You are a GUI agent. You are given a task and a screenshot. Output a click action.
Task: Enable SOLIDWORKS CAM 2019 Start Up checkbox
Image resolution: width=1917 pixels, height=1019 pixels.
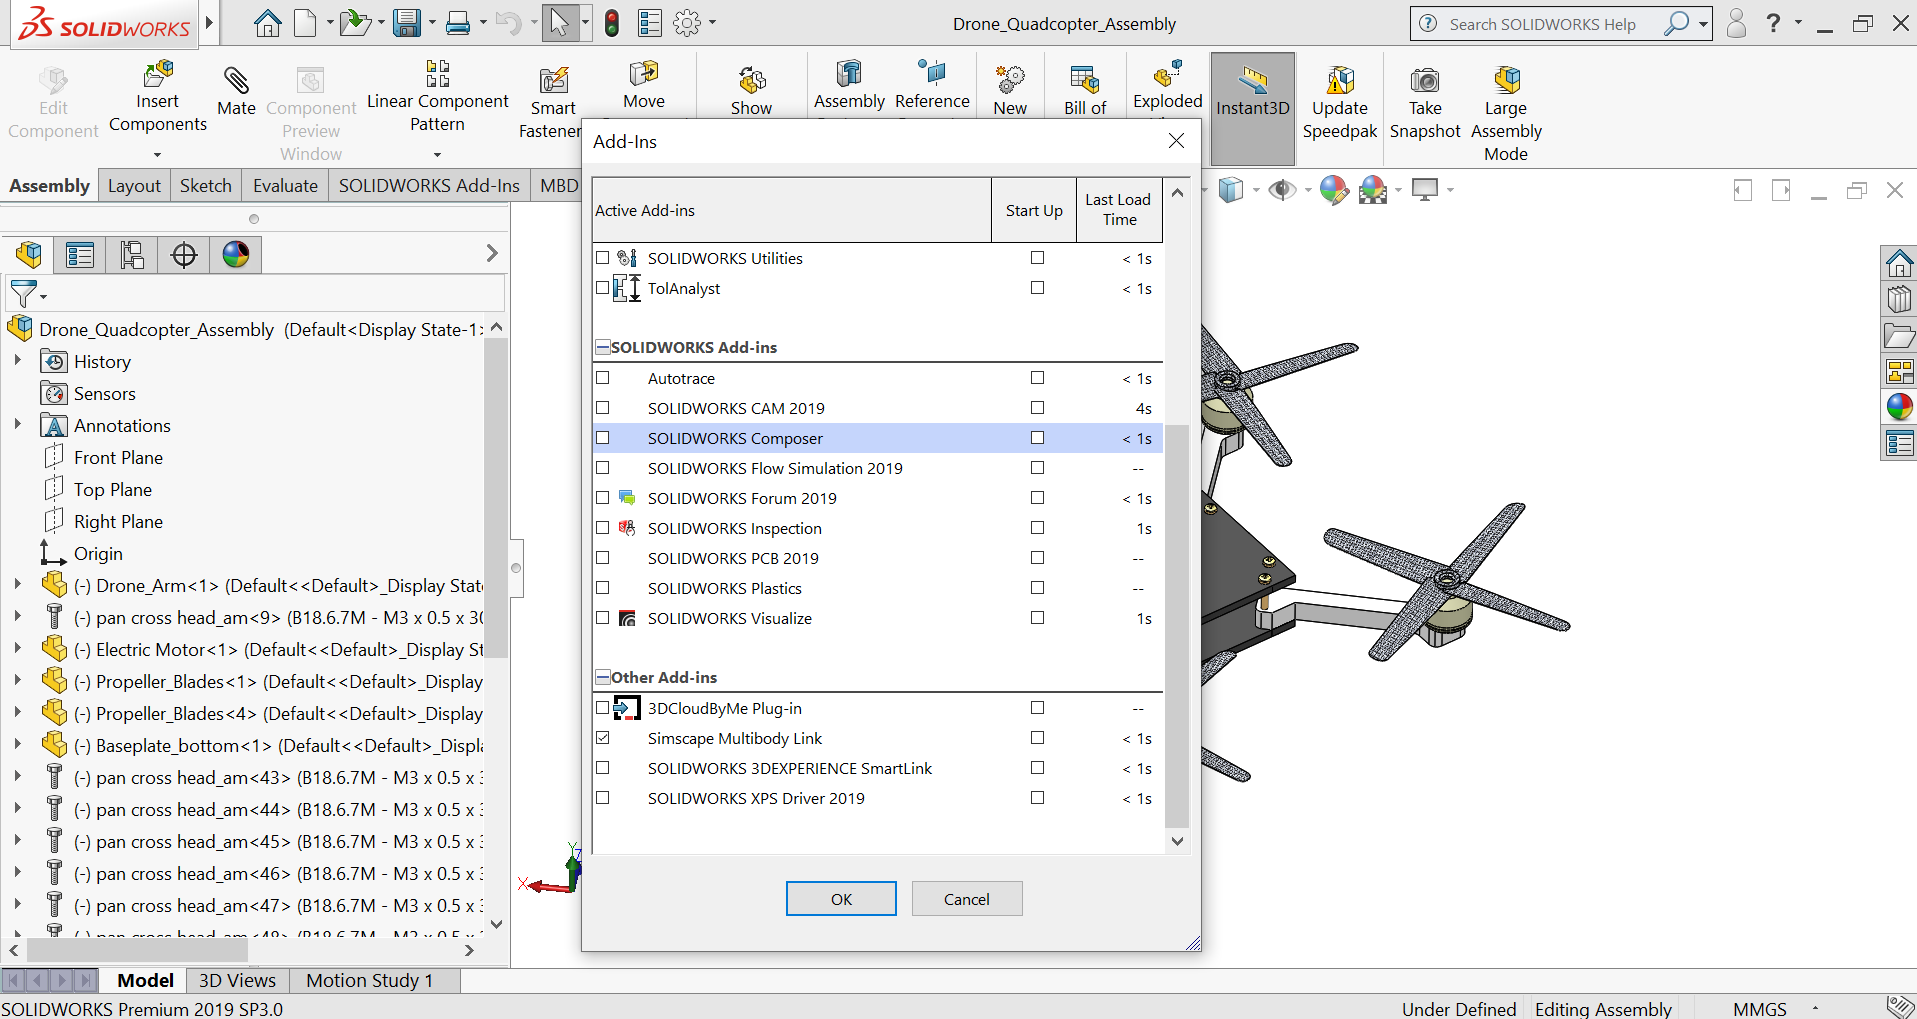coord(1038,408)
